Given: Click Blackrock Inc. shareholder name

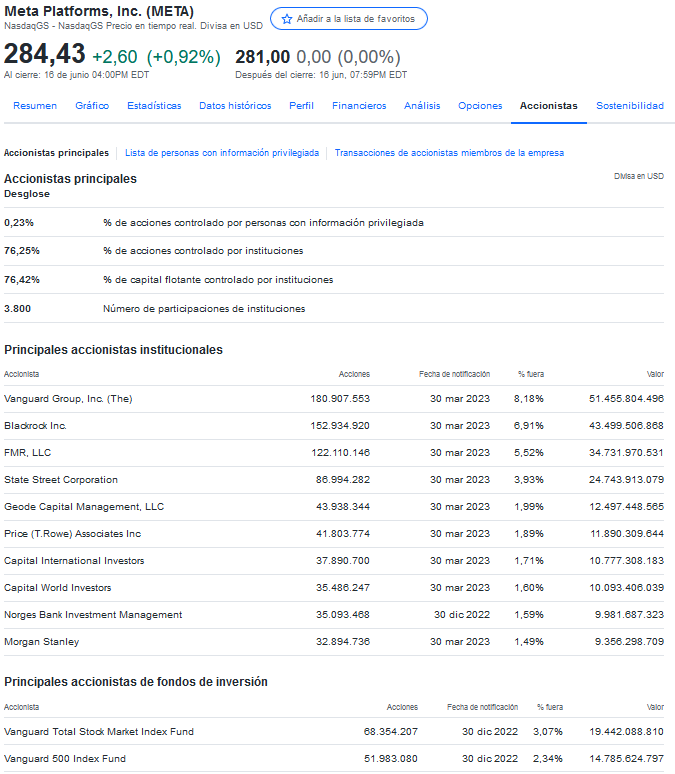Looking at the screenshot, I should (35, 426).
